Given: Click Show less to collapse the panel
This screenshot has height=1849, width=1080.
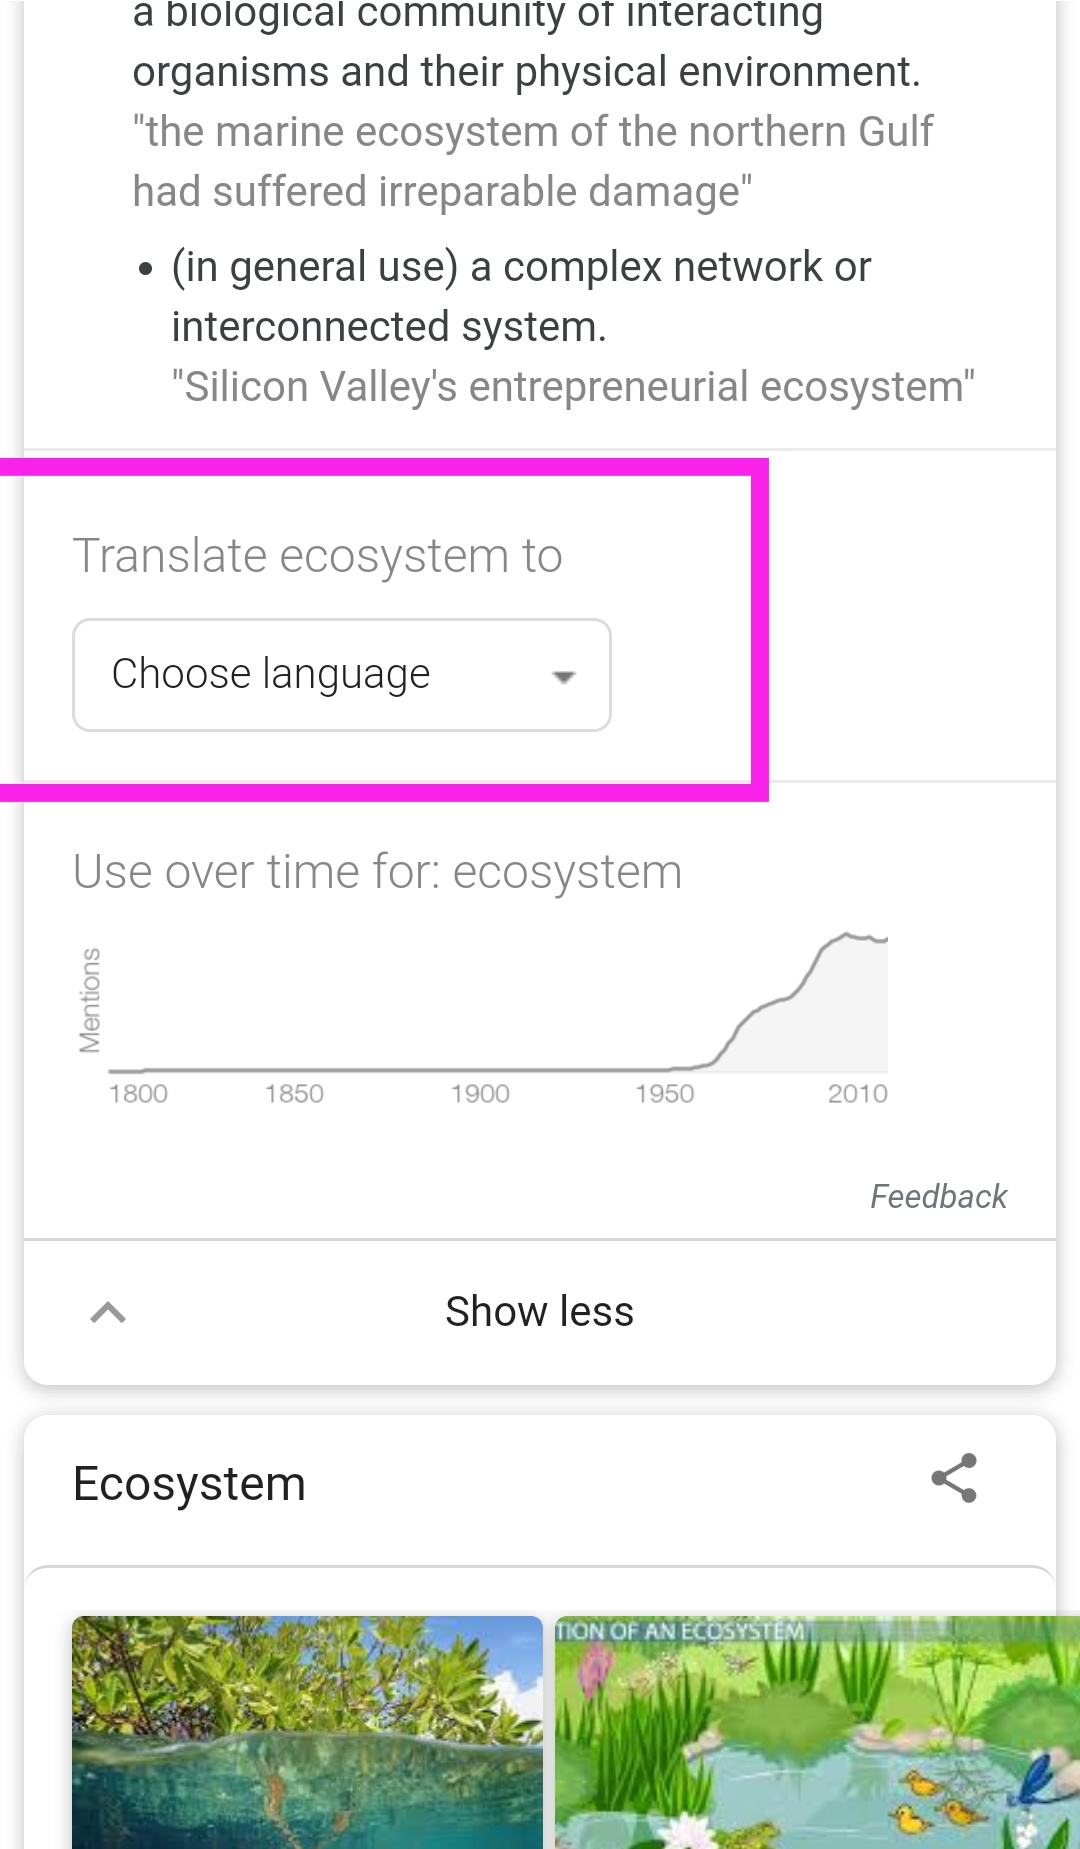Looking at the screenshot, I should [x=539, y=1311].
